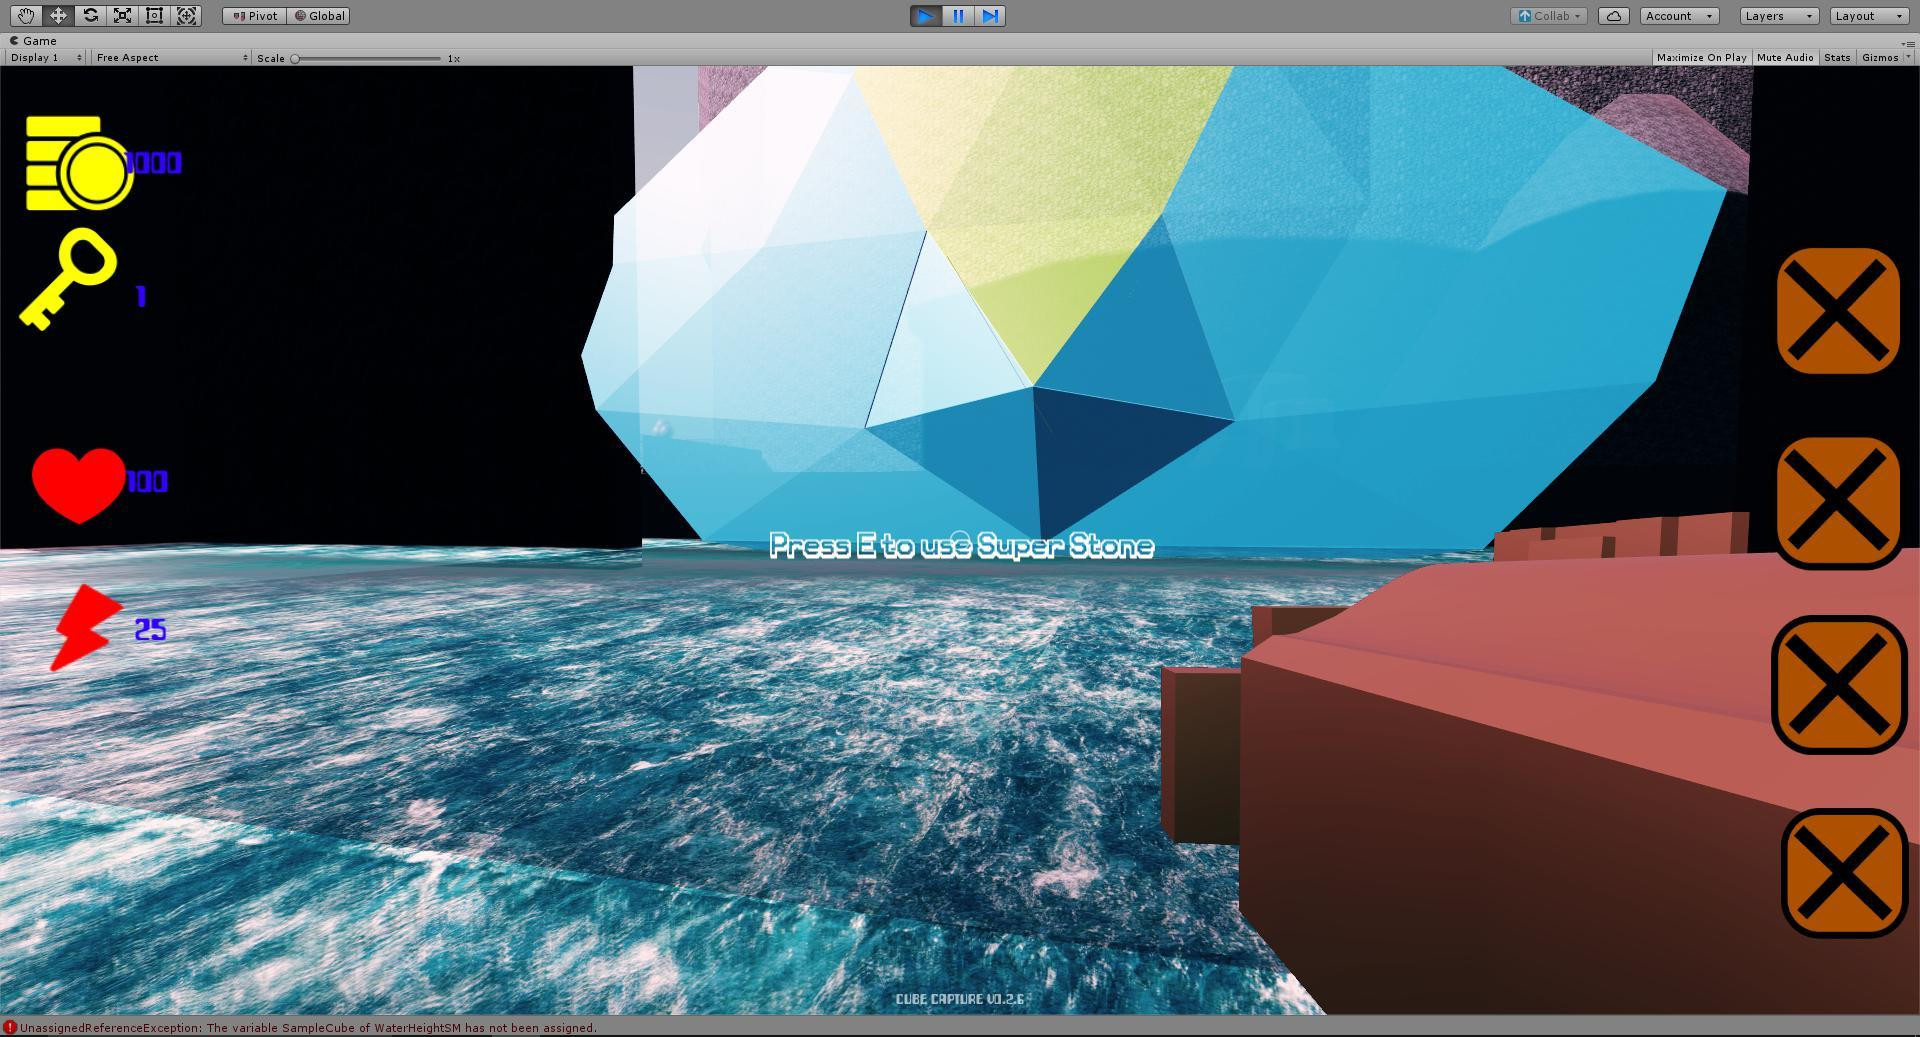Click the 1x scale value label
This screenshot has width=1920, height=1037.
coord(454,58)
